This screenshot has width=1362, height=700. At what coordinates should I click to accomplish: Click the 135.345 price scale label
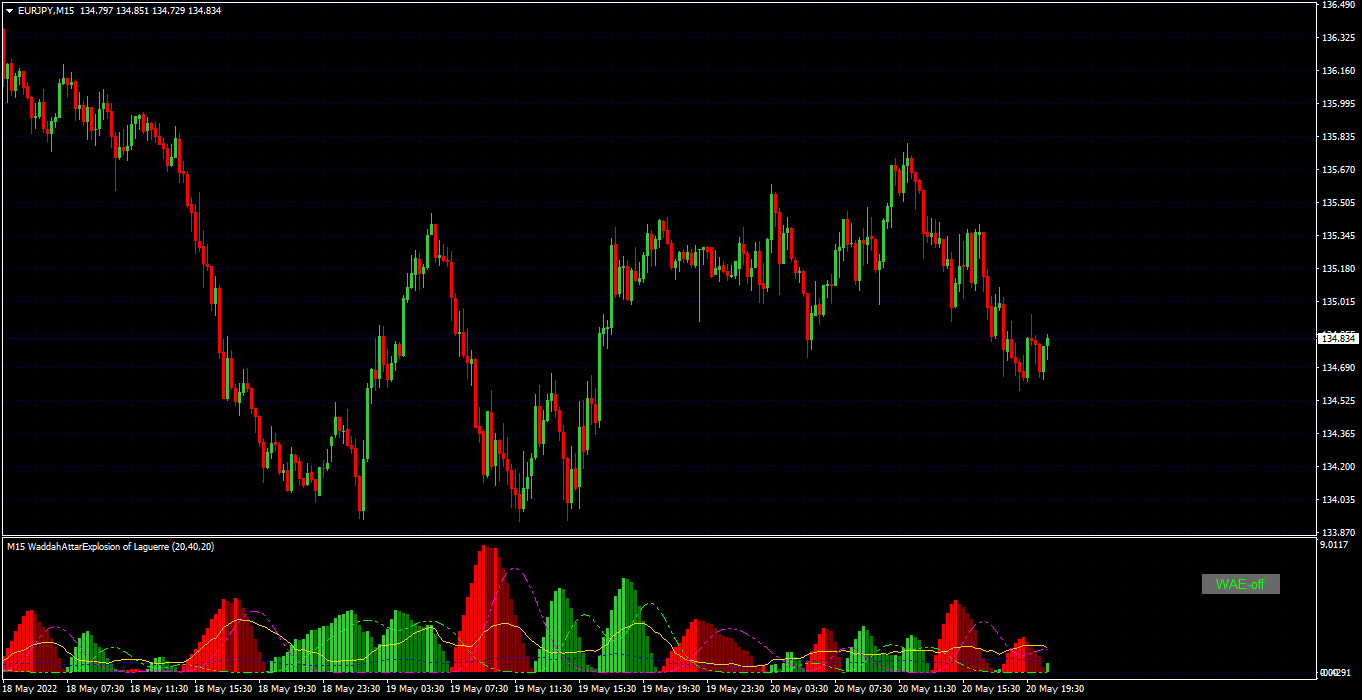point(1338,236)
